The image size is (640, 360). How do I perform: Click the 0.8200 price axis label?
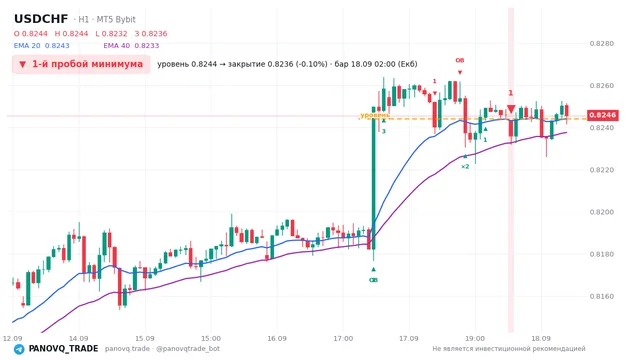(602, 212)
